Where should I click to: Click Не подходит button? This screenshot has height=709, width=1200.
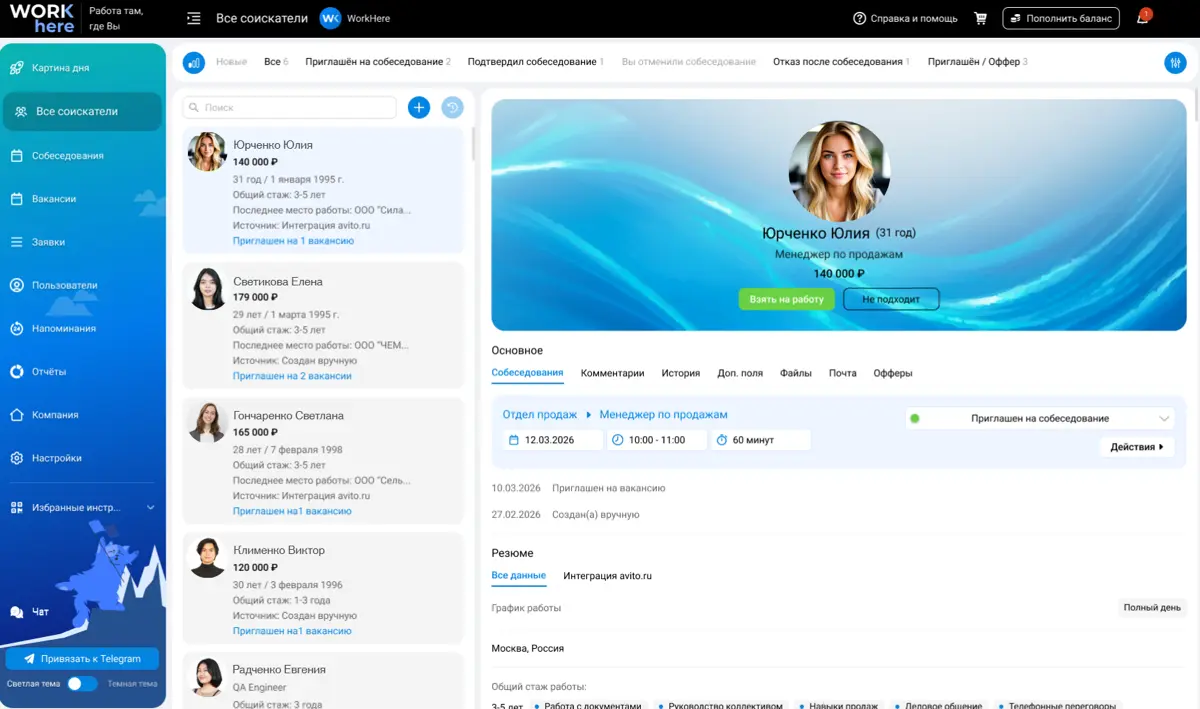[891, 299]
